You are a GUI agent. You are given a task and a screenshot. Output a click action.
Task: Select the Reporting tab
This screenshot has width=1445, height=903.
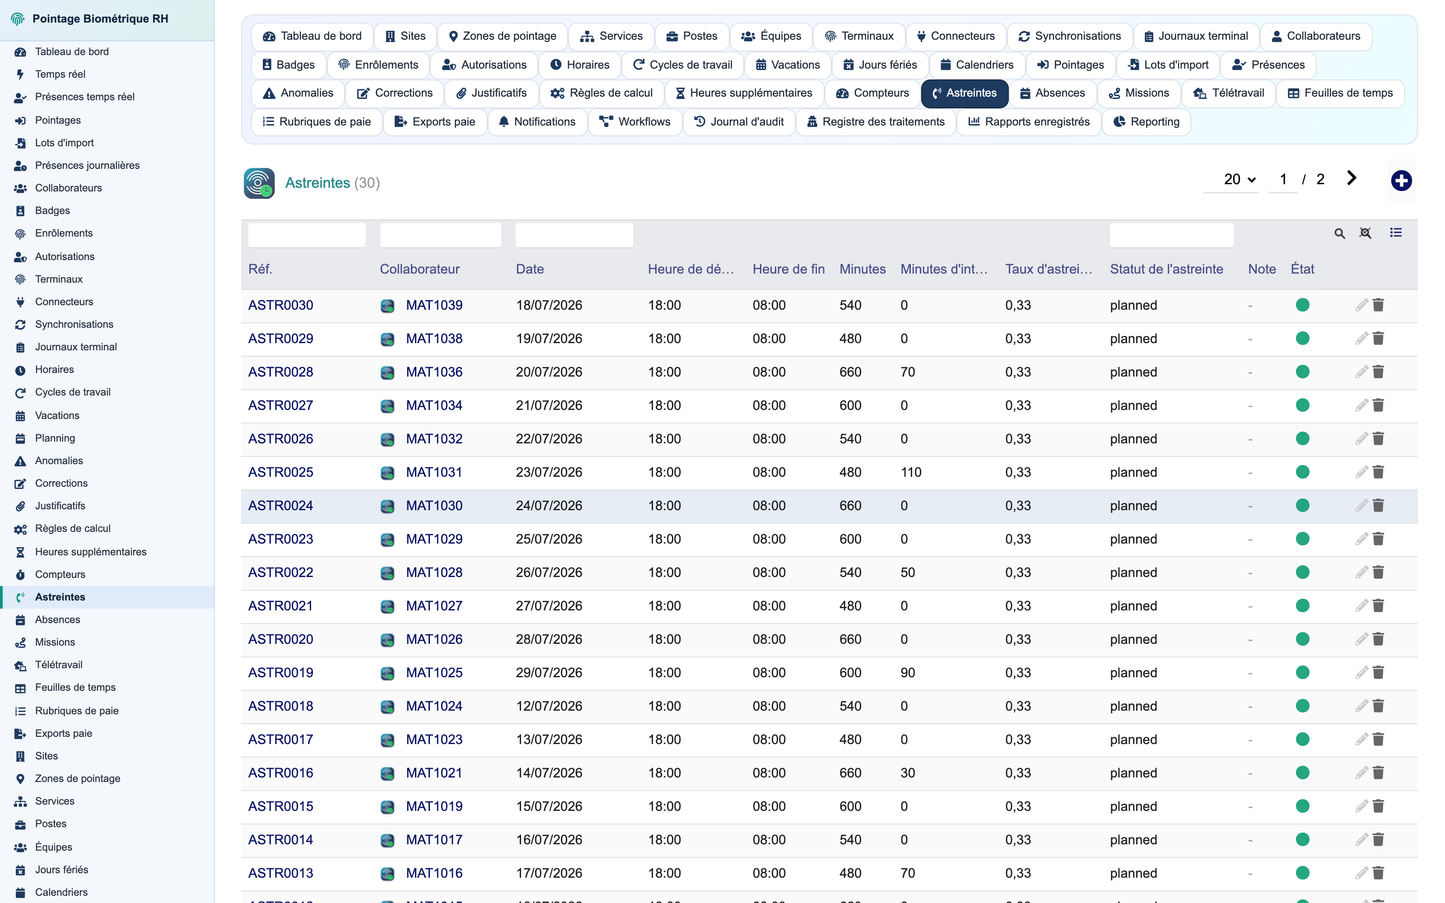point(1146,122)
